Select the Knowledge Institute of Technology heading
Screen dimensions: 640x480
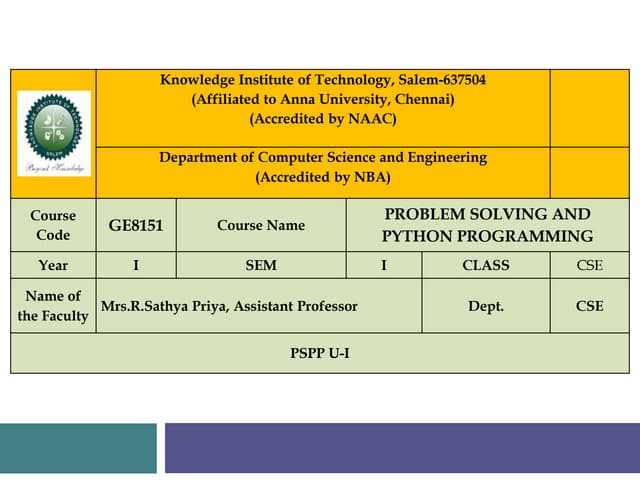(x=323, y=80)
